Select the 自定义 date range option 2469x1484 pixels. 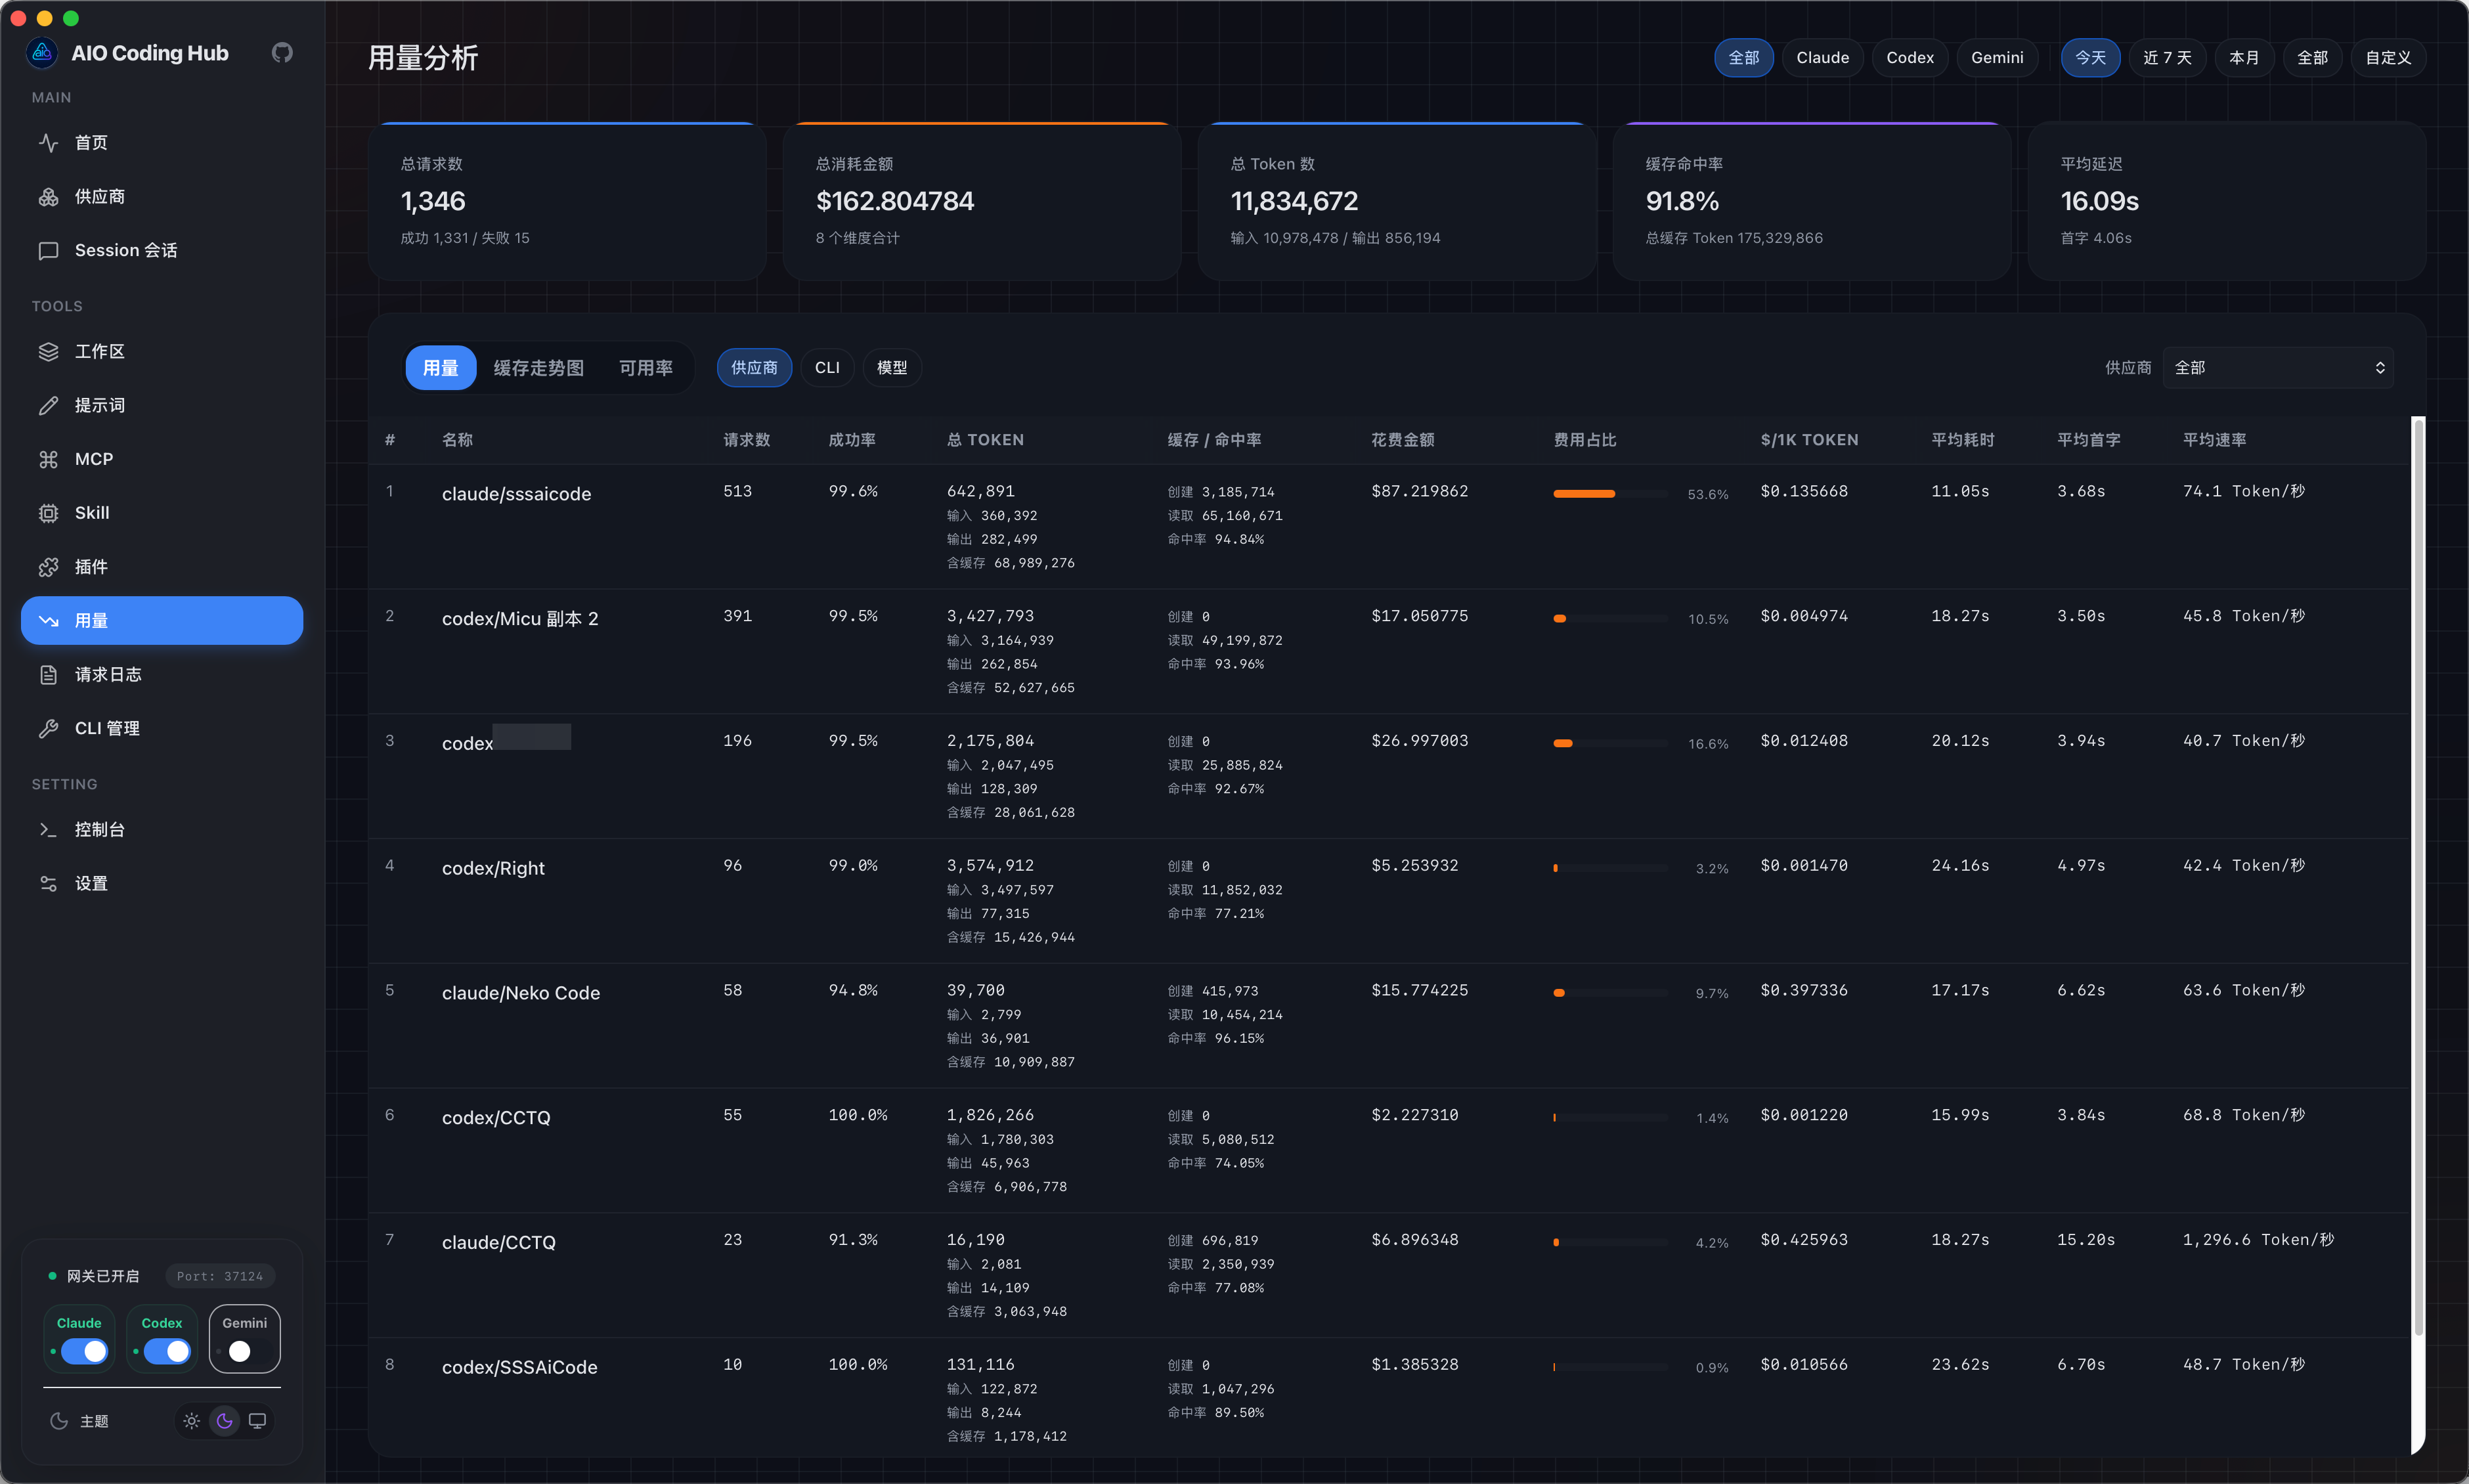(2387, 58)
